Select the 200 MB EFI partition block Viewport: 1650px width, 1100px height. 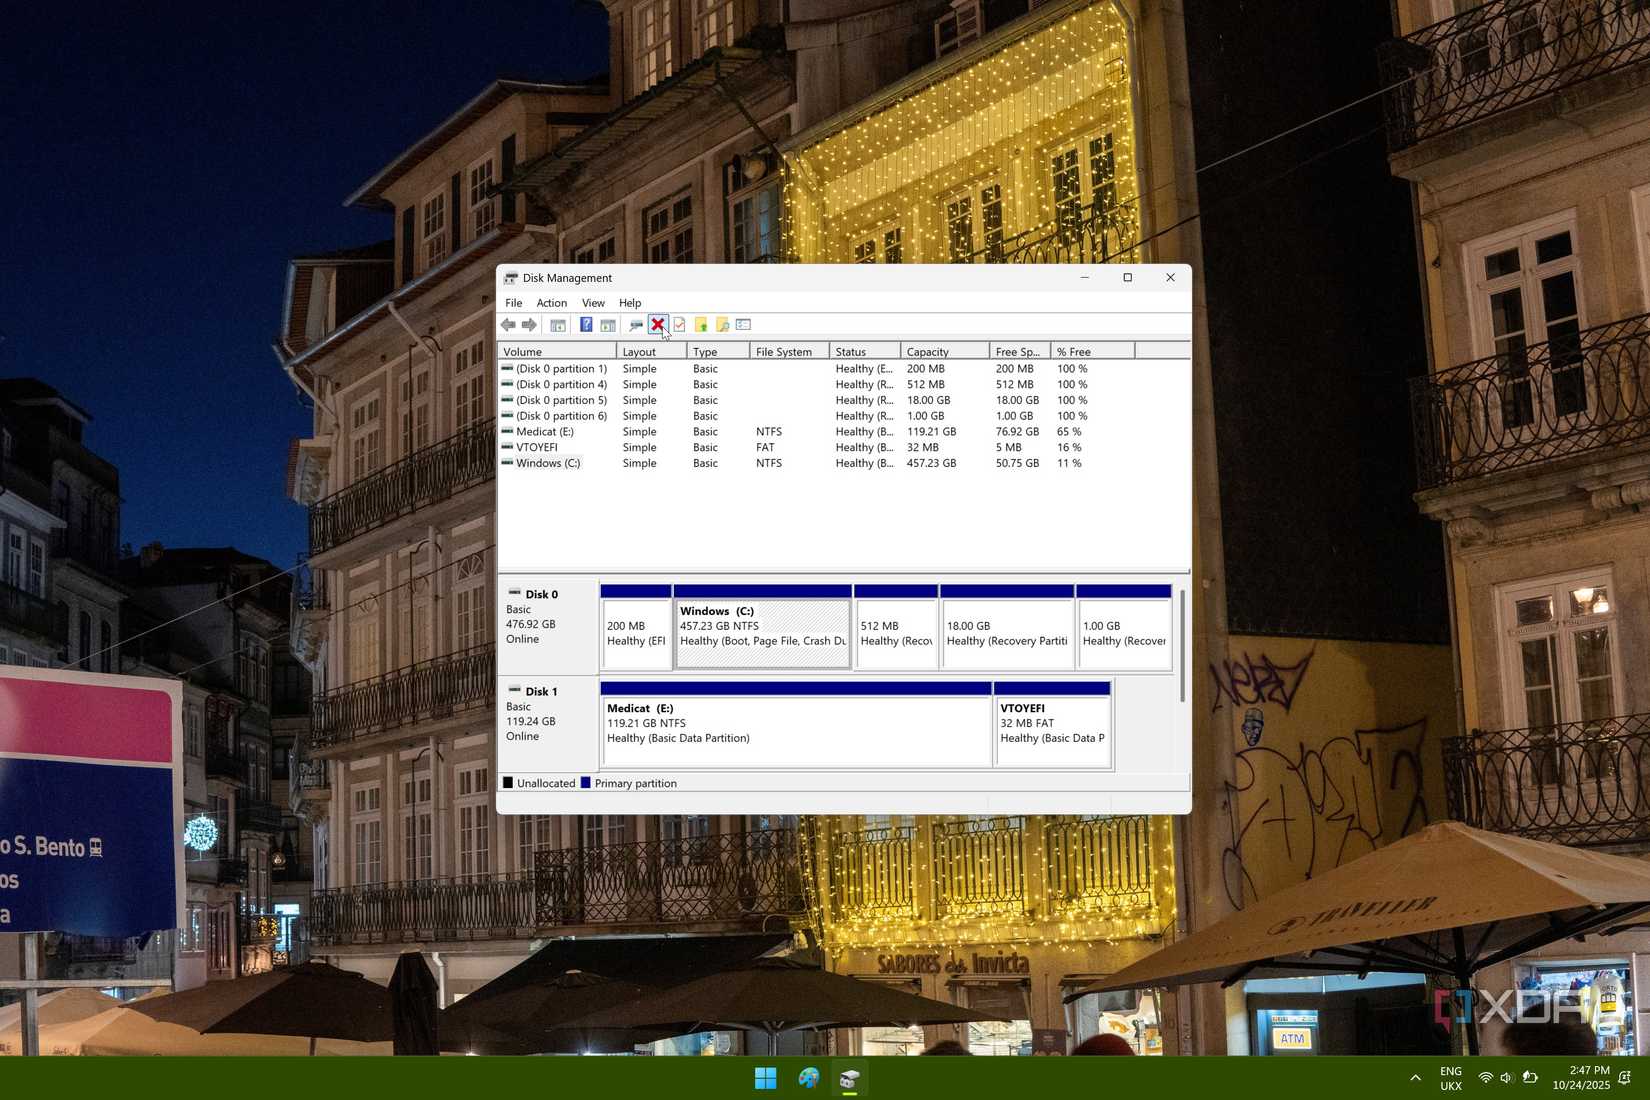pyautogui.click(x=636, y=627)
